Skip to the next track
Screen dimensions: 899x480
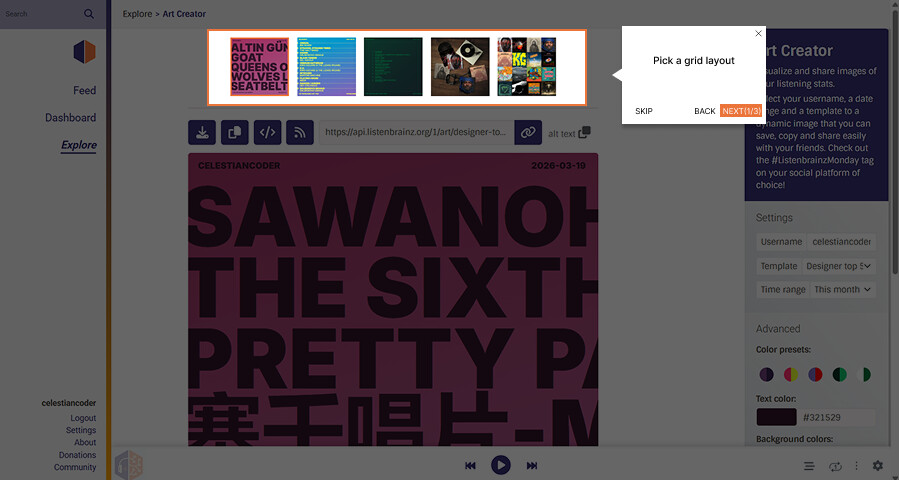[532, 466]
